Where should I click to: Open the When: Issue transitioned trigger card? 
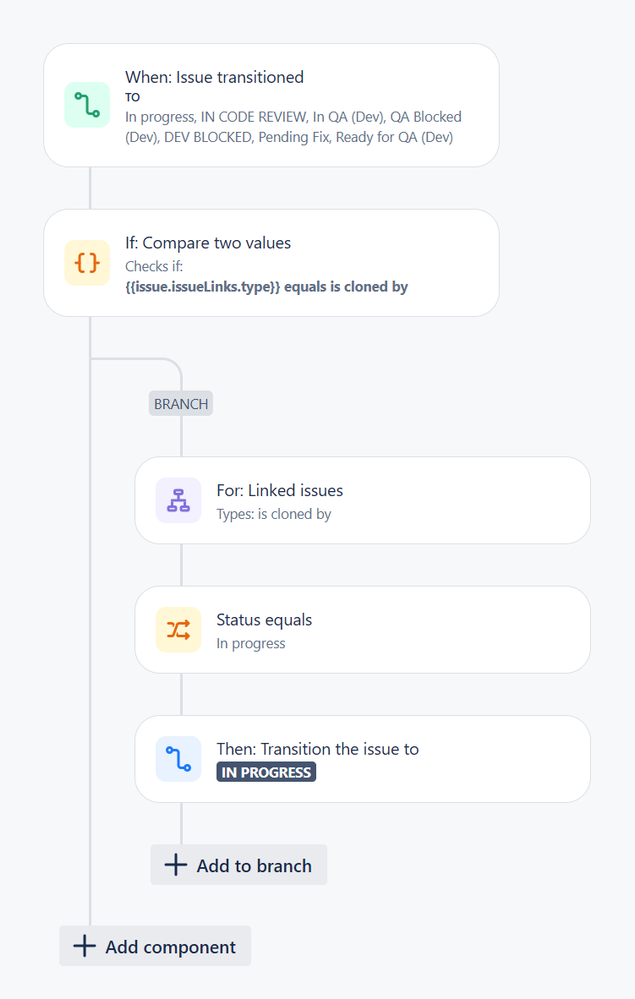click(x=271, y=105)
